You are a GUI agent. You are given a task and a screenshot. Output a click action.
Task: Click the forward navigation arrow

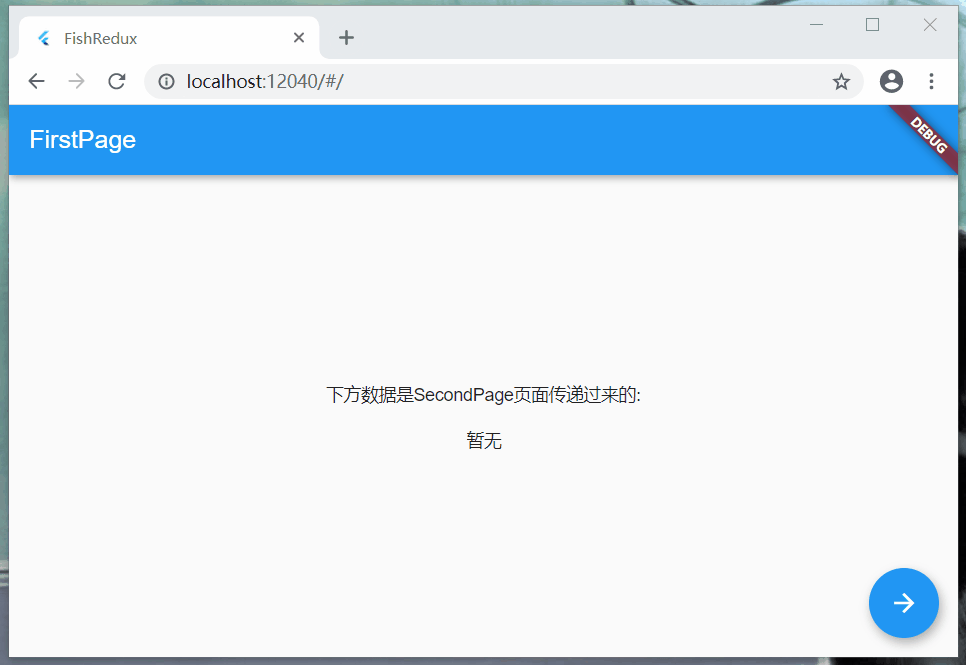point(76,81)
